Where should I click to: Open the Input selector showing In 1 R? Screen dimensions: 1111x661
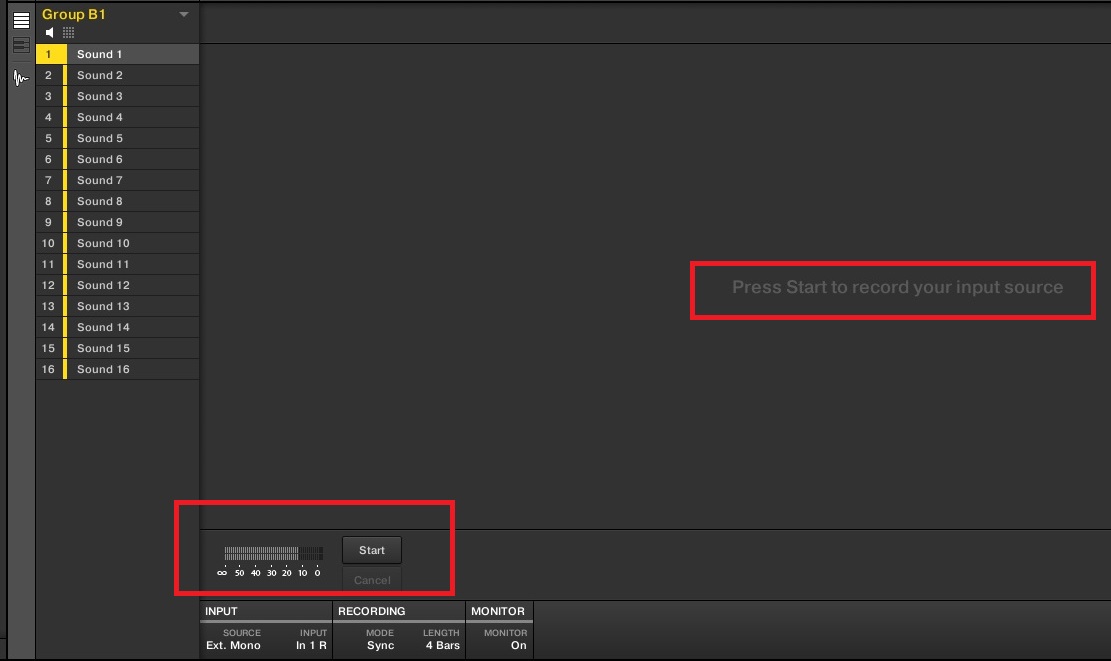point(311,645)
